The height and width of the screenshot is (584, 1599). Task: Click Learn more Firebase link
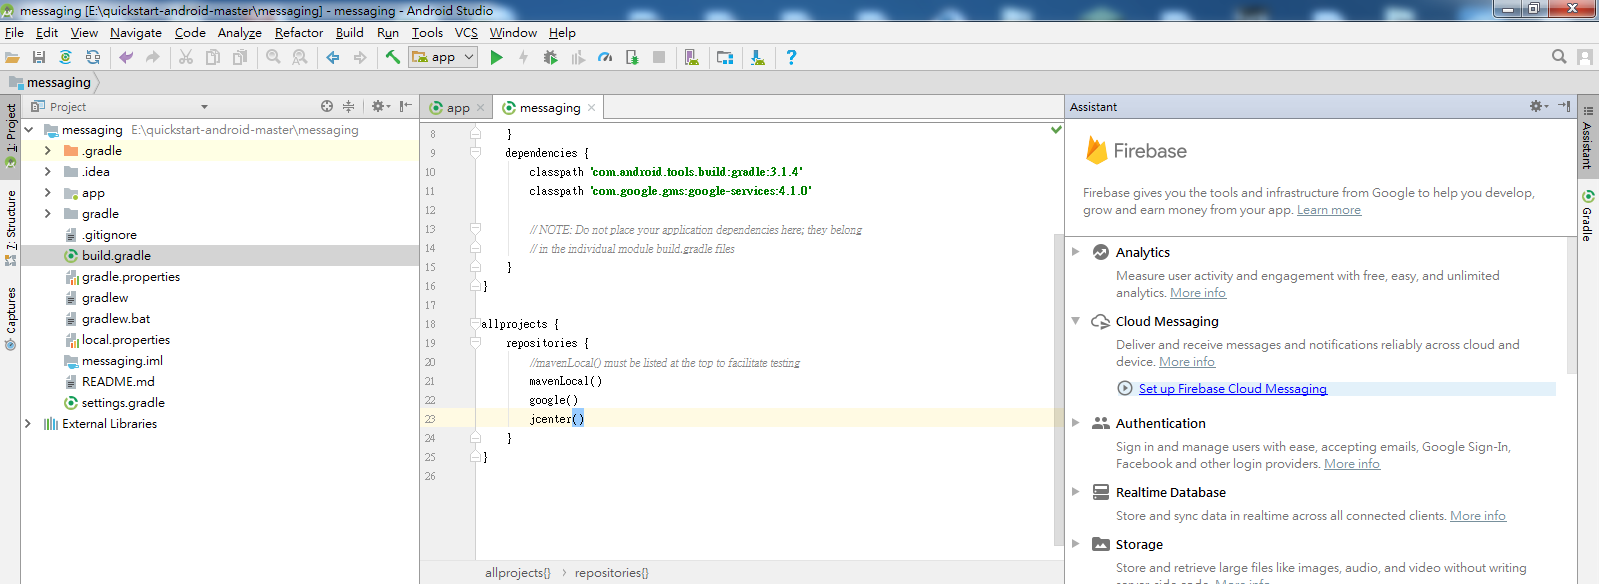tap(1329, 210)
